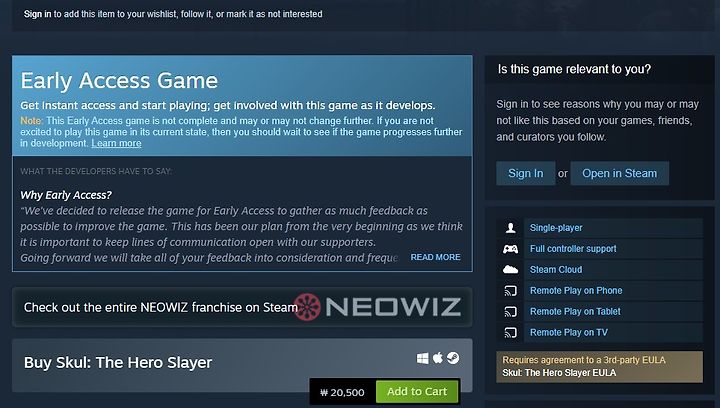
Task: Click the Sign In button
Action: coord(526,173)
